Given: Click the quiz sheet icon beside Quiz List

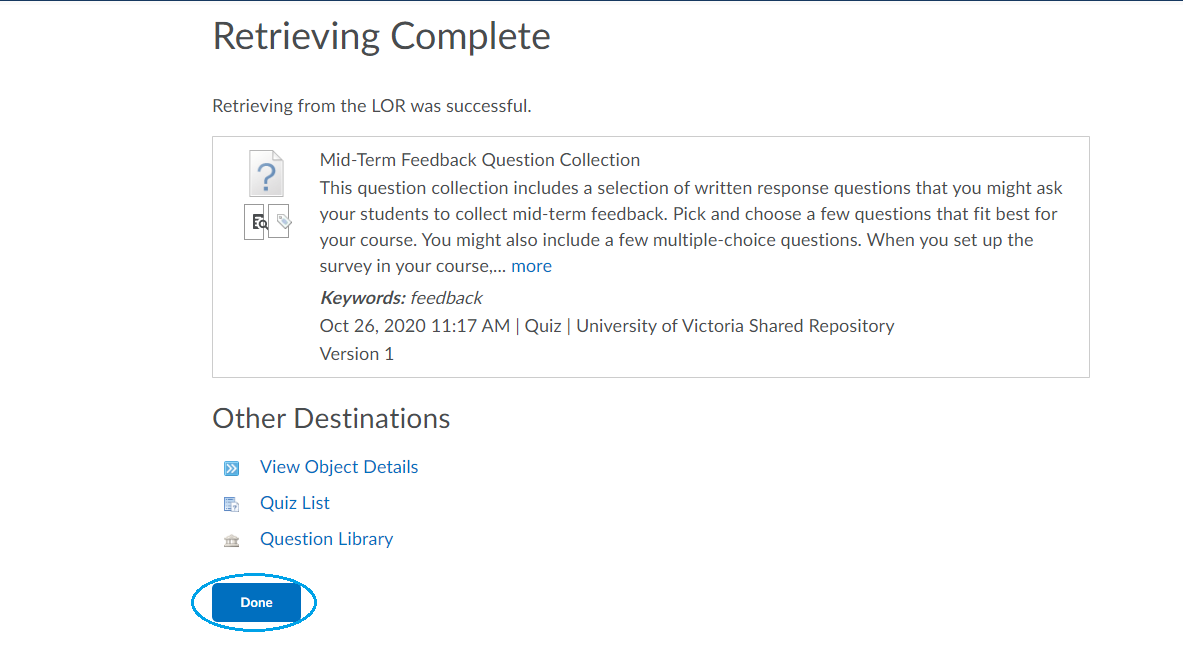Looking at the screenshot, I should tap(232, 504).
